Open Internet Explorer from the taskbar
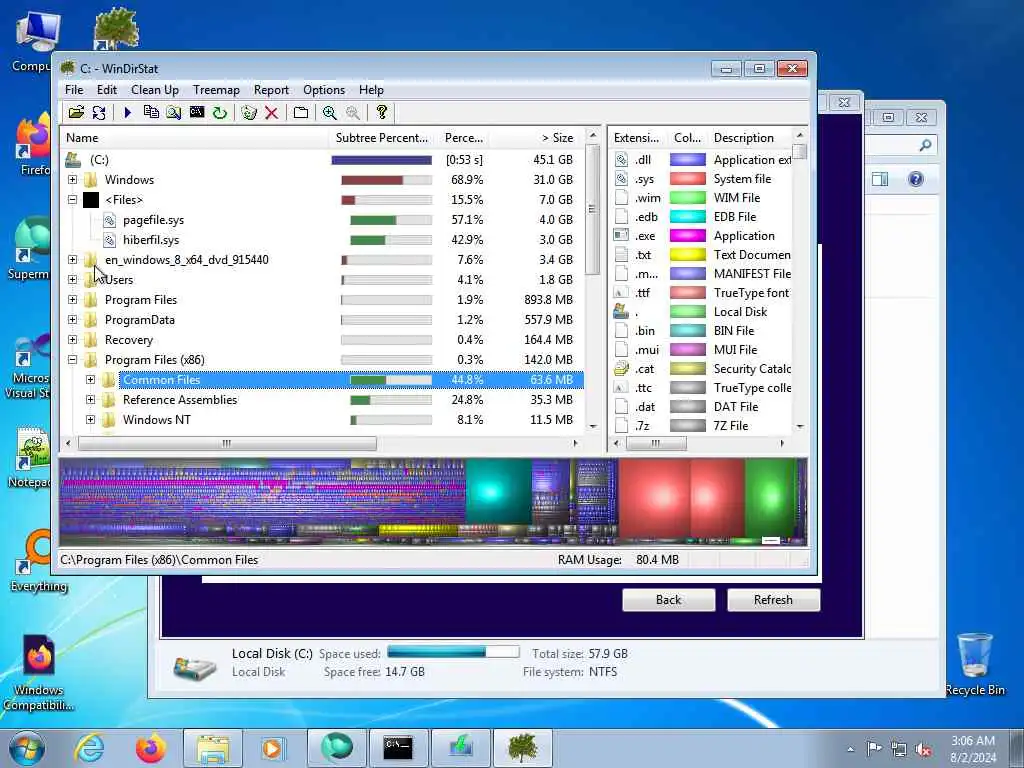The image size is (1024, 768). 89,748
